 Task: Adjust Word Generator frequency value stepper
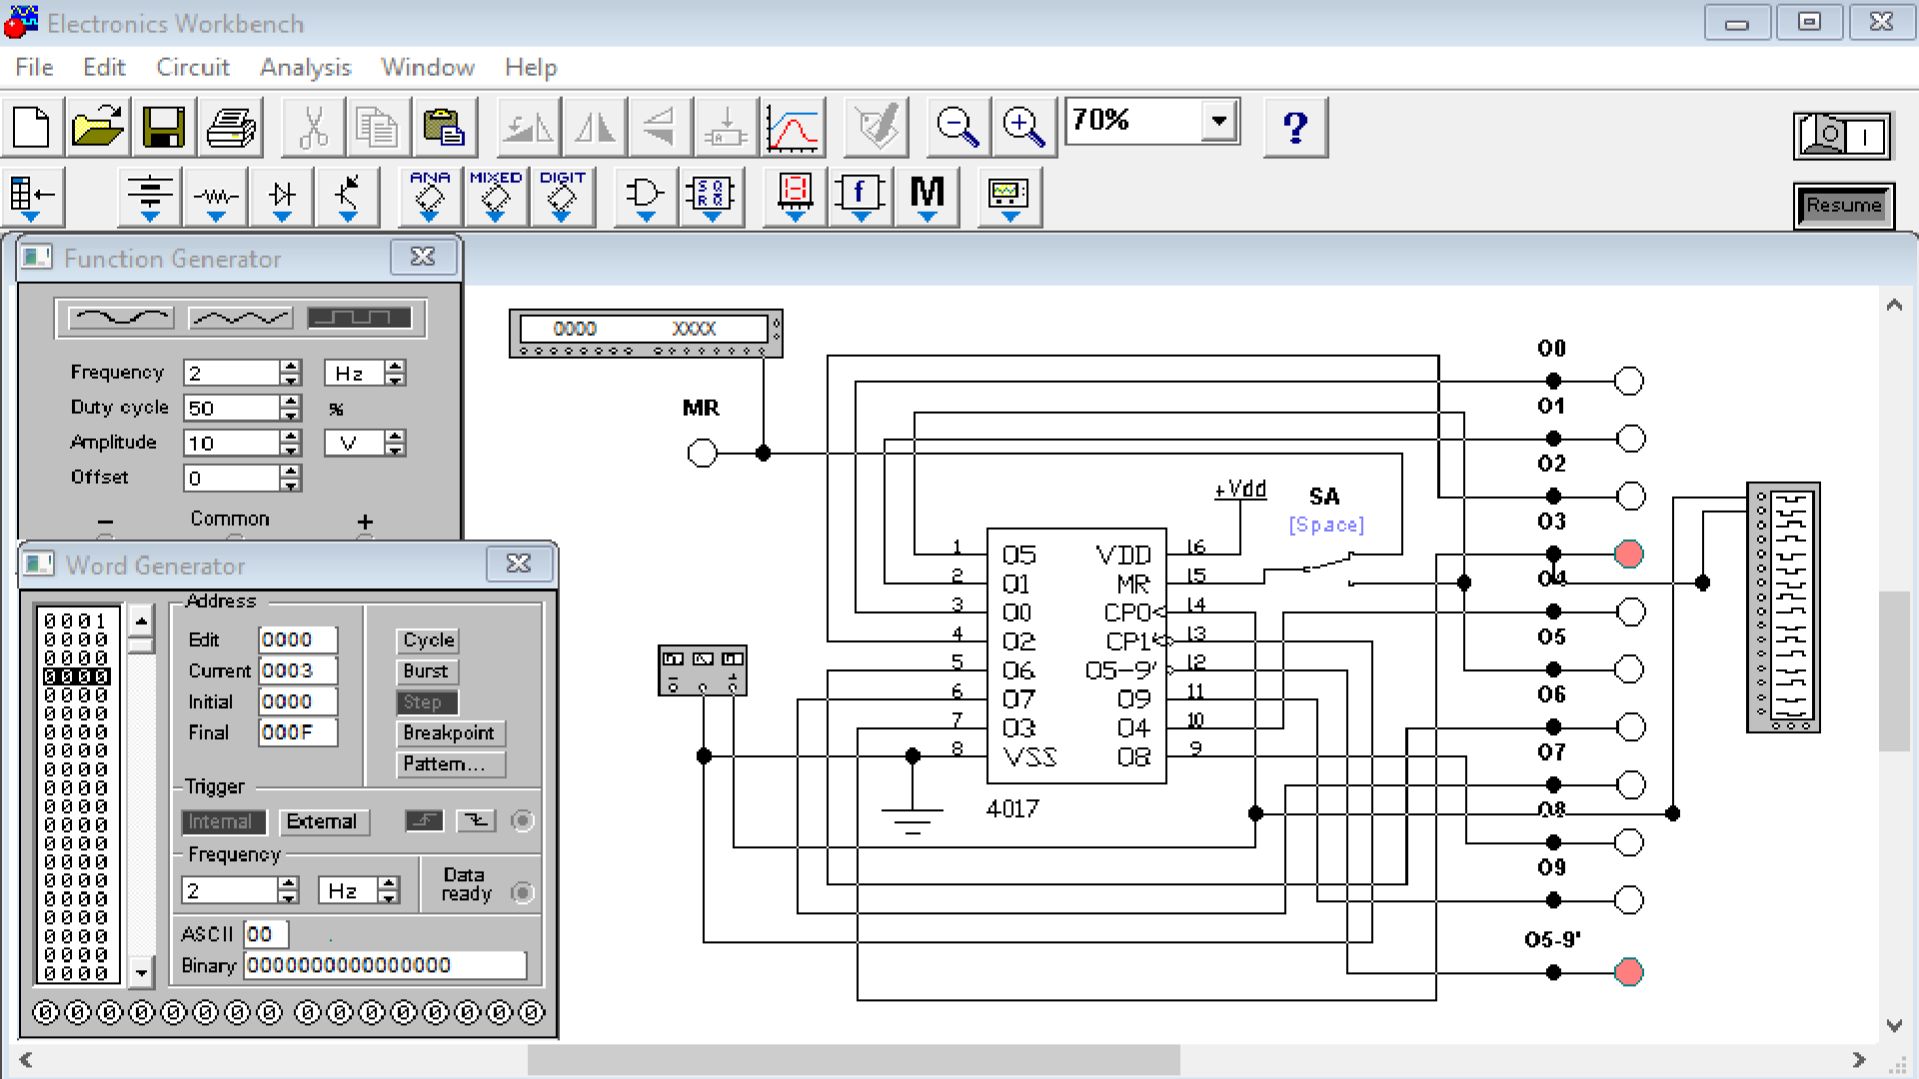288,890
